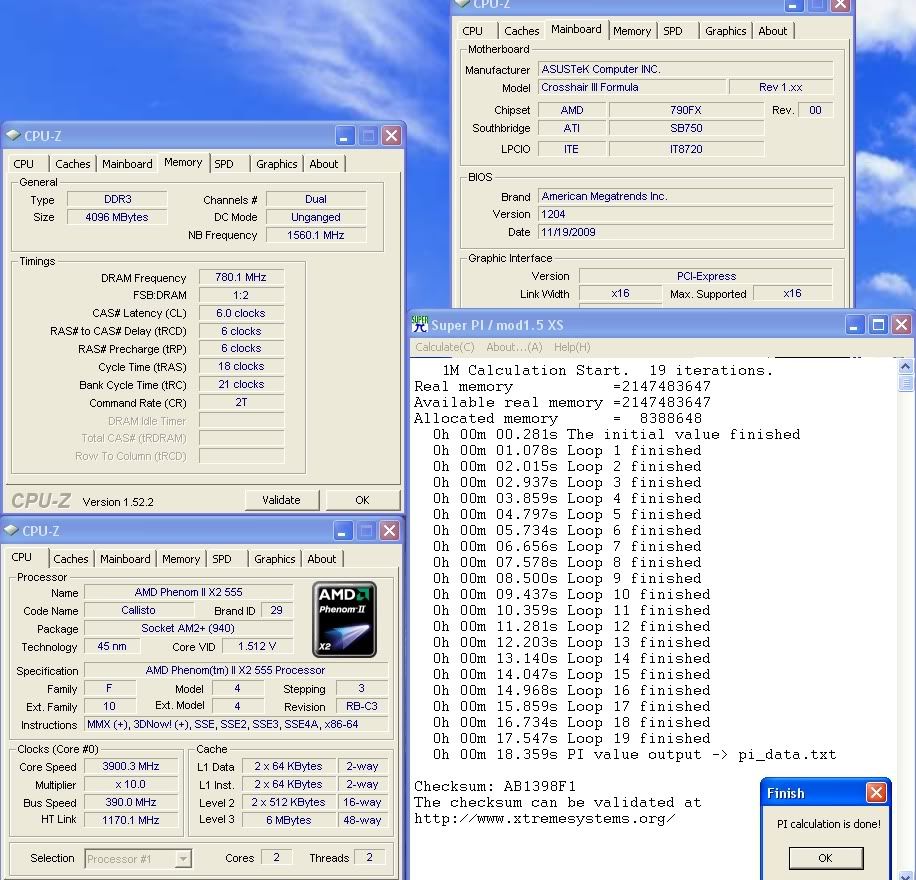
Task: Minimize the Super PI window
Action: (854, 325)
